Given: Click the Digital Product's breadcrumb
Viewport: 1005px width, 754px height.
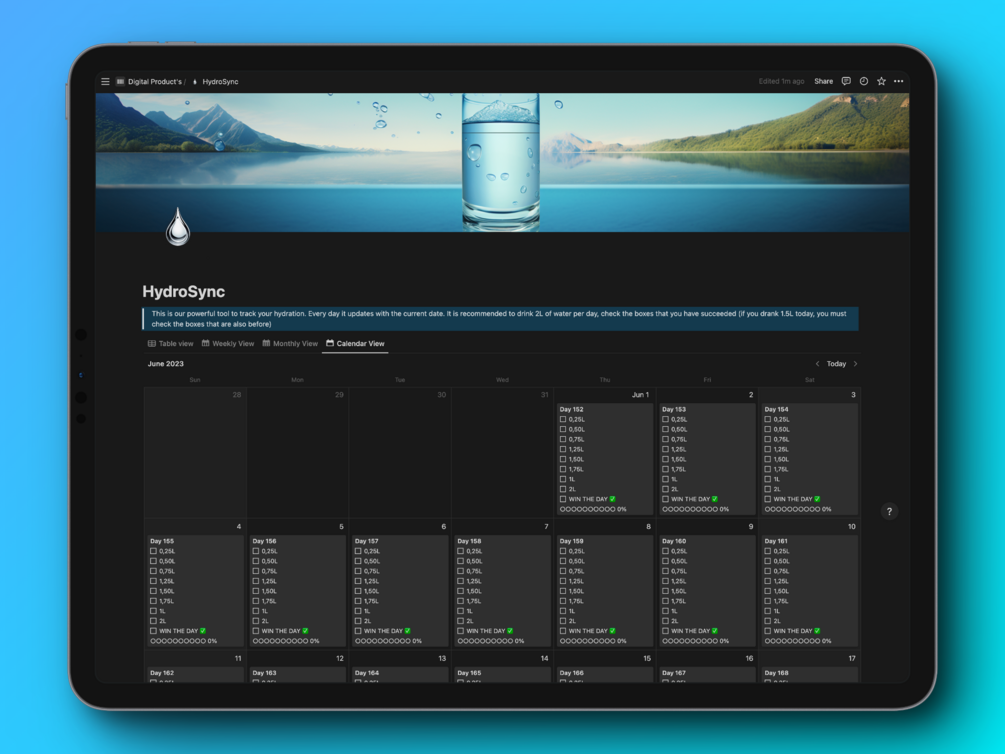Looking at the screenshot, I should [149, 81].
